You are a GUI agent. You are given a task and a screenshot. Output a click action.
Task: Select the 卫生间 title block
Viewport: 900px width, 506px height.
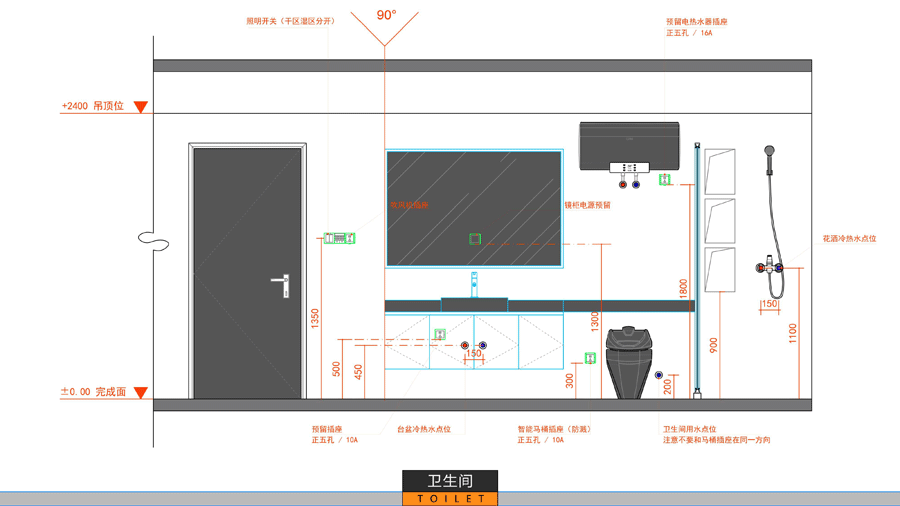click(450, 481)
